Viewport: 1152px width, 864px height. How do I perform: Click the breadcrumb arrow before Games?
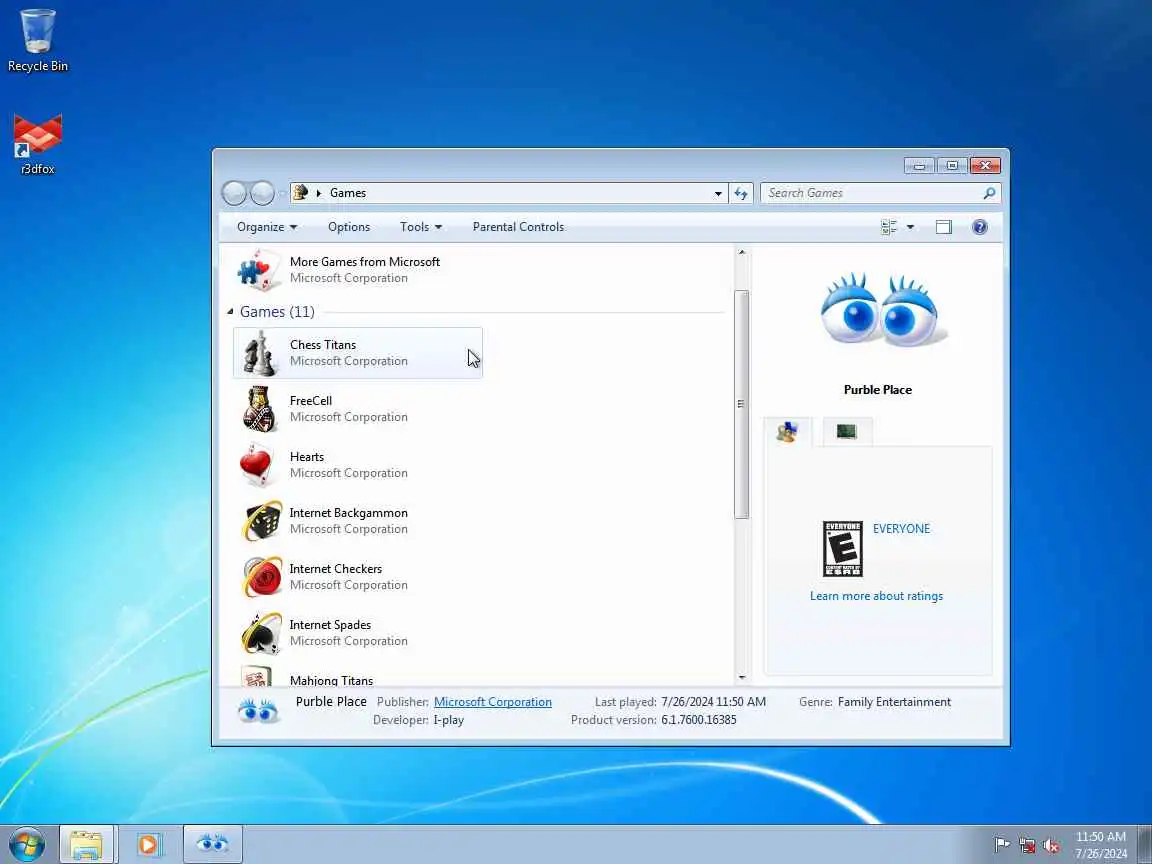coord(319,193)
